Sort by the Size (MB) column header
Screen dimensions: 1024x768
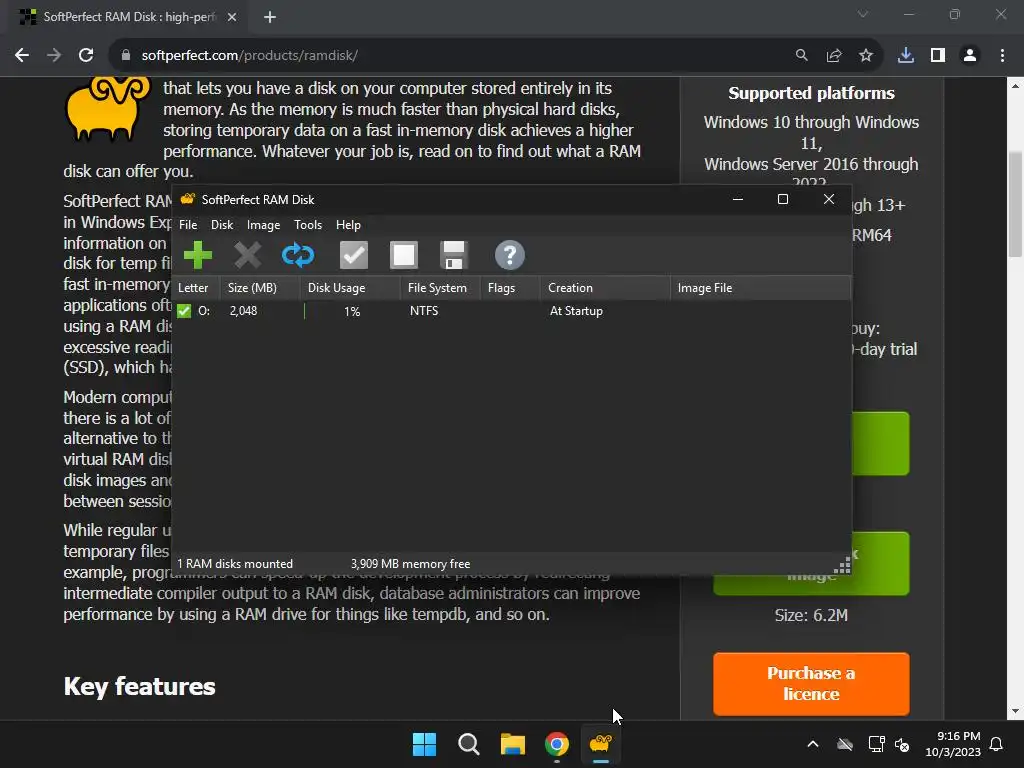[x=261, y=288]
